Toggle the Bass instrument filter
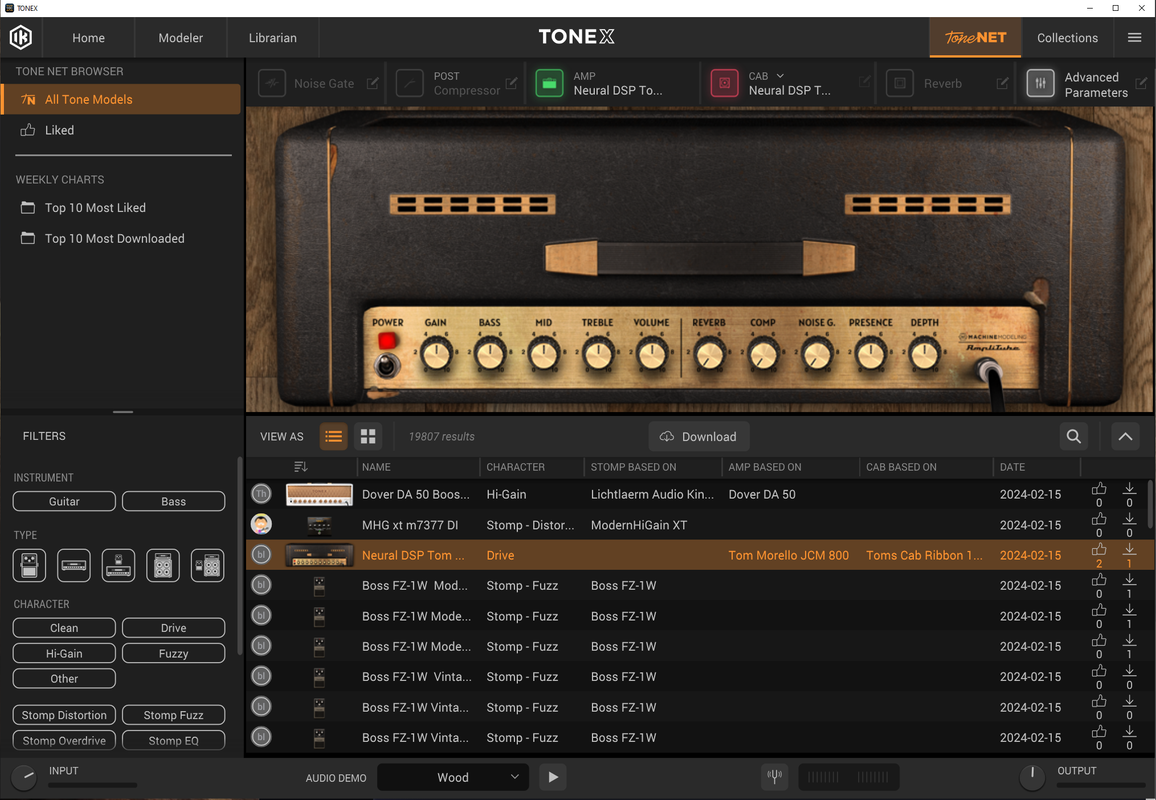 173,501
